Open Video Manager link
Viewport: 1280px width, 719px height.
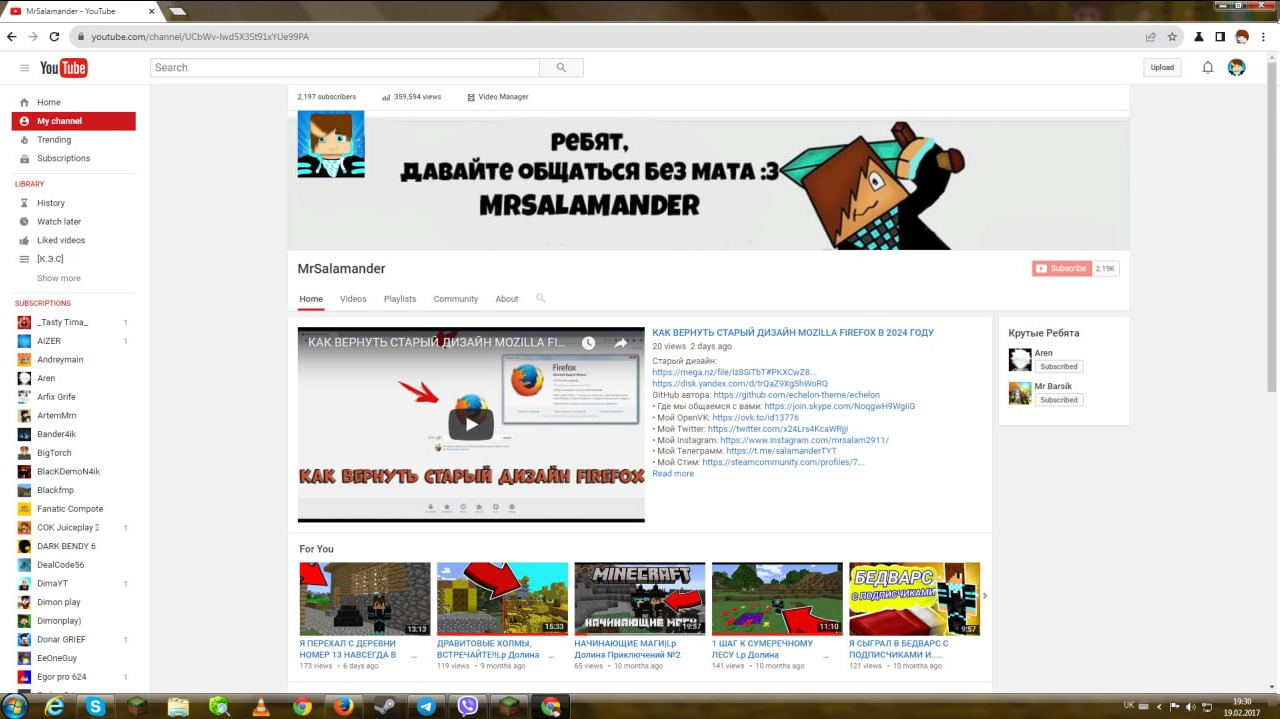497,97
